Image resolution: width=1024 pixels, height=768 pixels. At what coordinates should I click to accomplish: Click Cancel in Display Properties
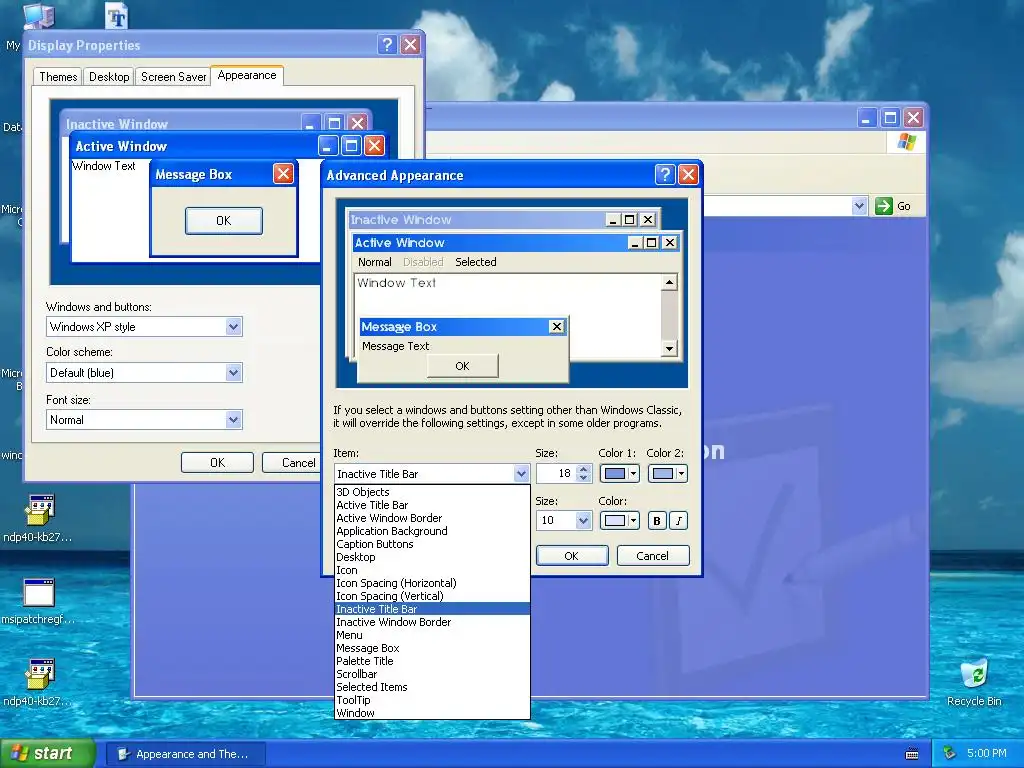tap(291, 462)
